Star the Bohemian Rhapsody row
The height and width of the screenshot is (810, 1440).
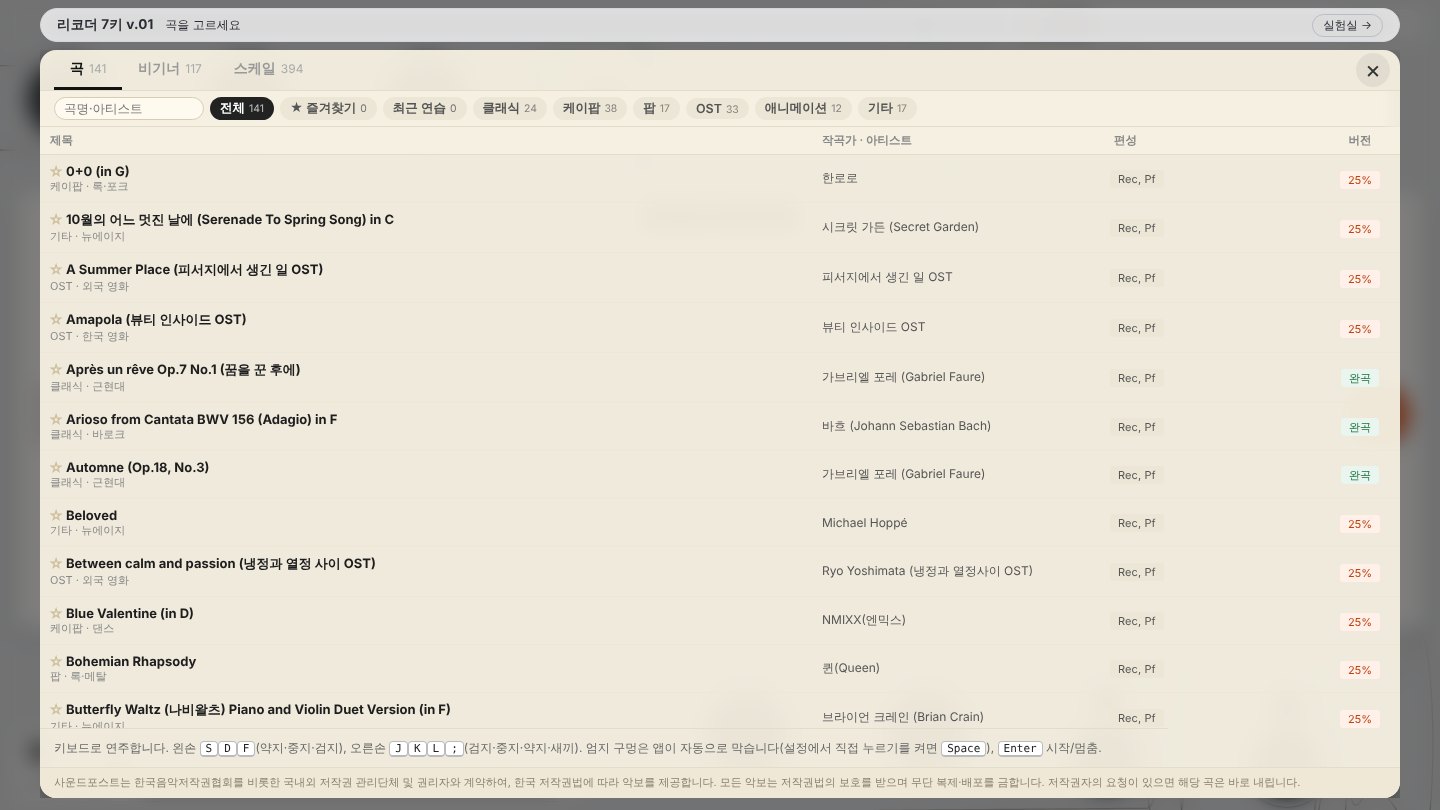56,661
